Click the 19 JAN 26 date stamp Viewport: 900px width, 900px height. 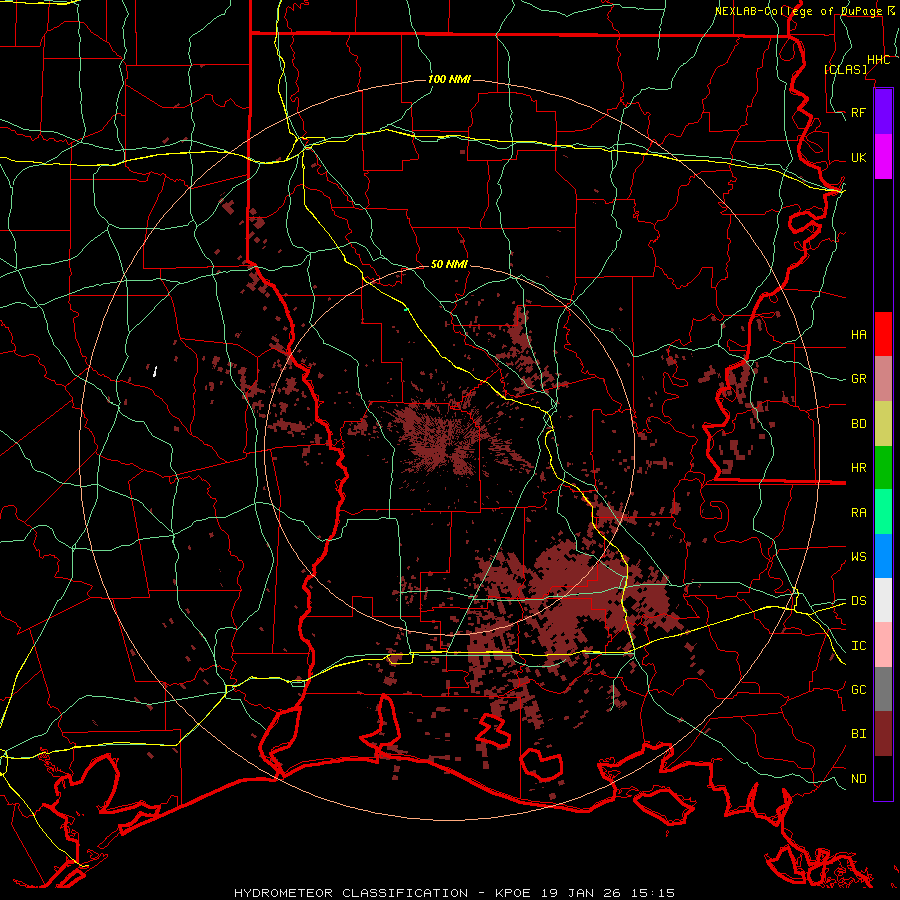coord(583,893)
